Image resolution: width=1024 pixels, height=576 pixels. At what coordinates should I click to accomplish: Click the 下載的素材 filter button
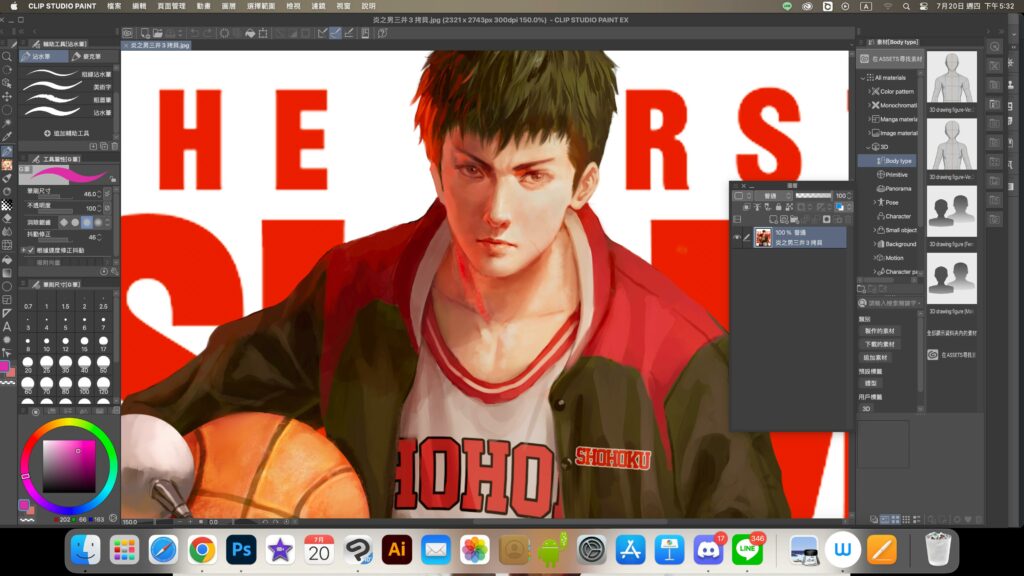click(880, 344)
